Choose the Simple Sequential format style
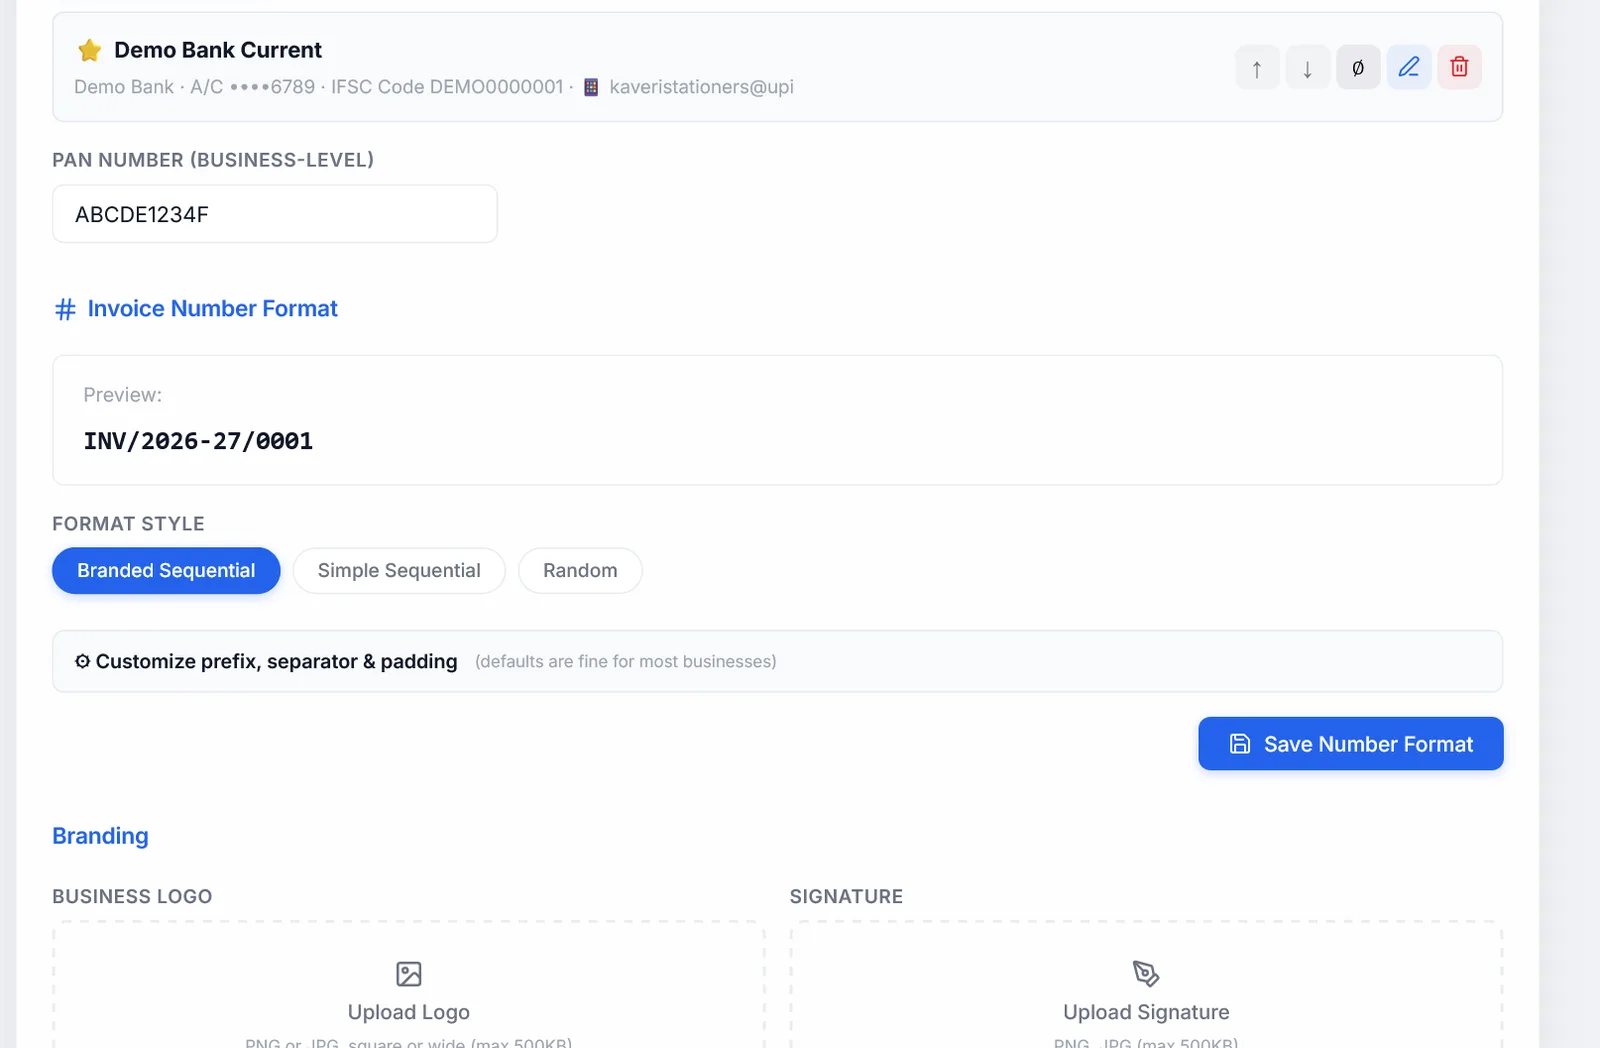This screenshot has height=1048, width=1600. [399, 571]
